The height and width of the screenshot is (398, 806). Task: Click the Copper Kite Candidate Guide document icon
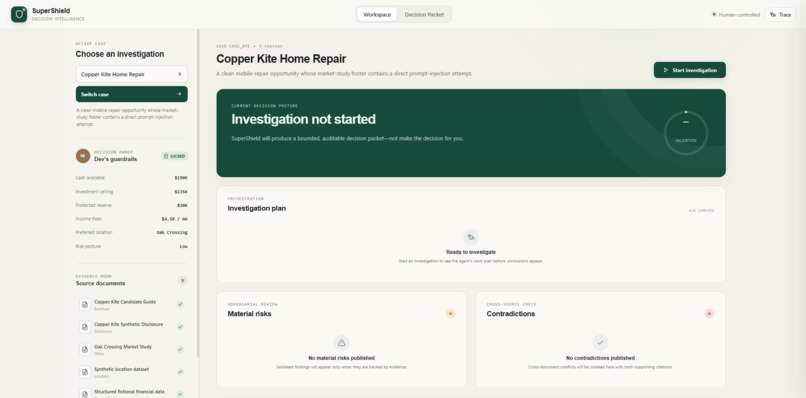(x=85, y=304)
